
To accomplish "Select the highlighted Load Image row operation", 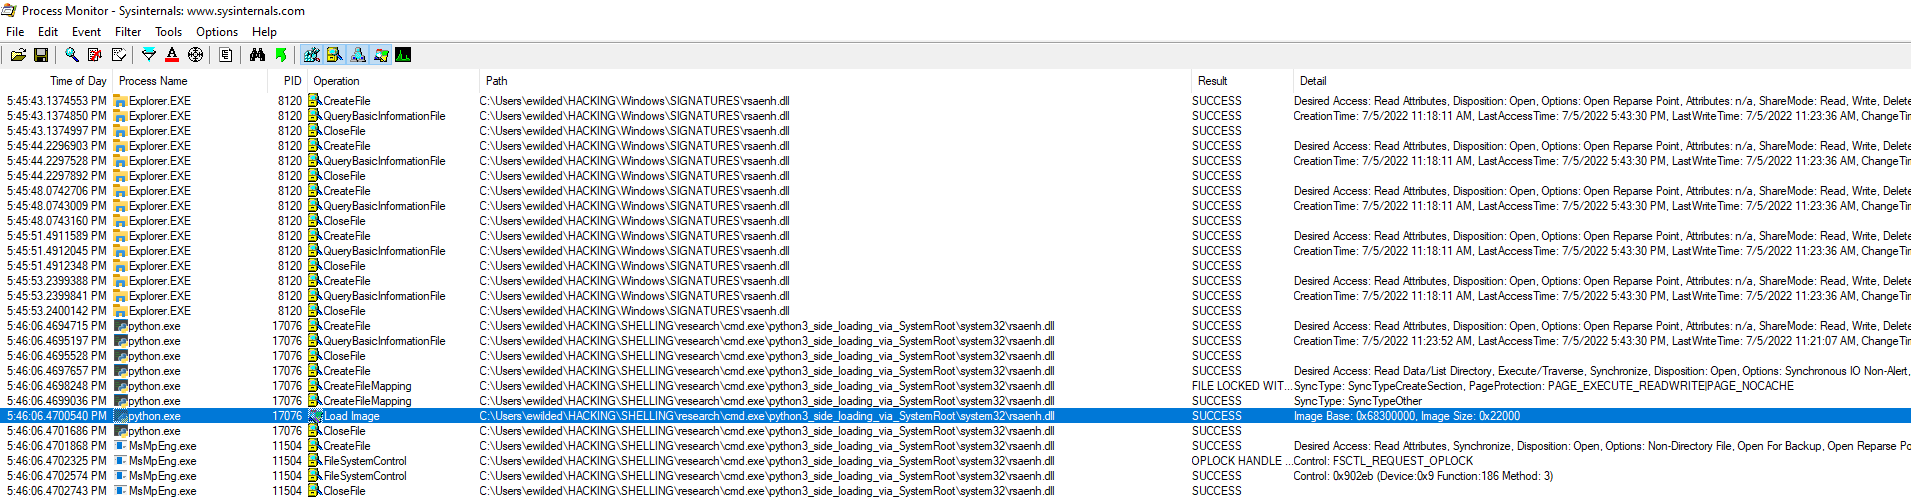I will [x=351, y=416].
